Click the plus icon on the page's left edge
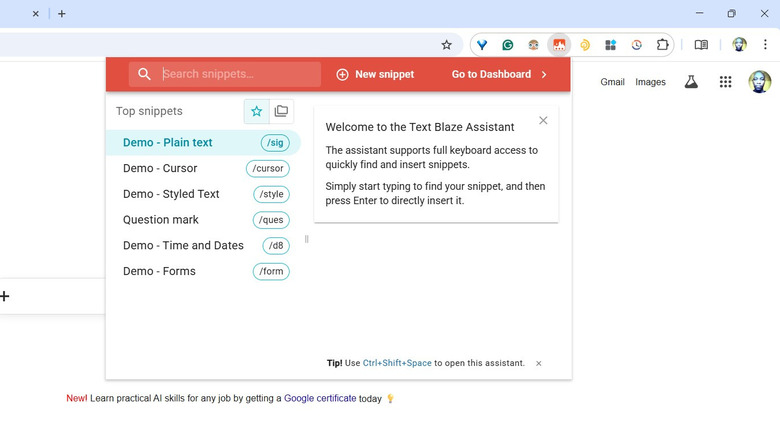Image resolution: width=780 pixels, height=438 pixels. 4,296
